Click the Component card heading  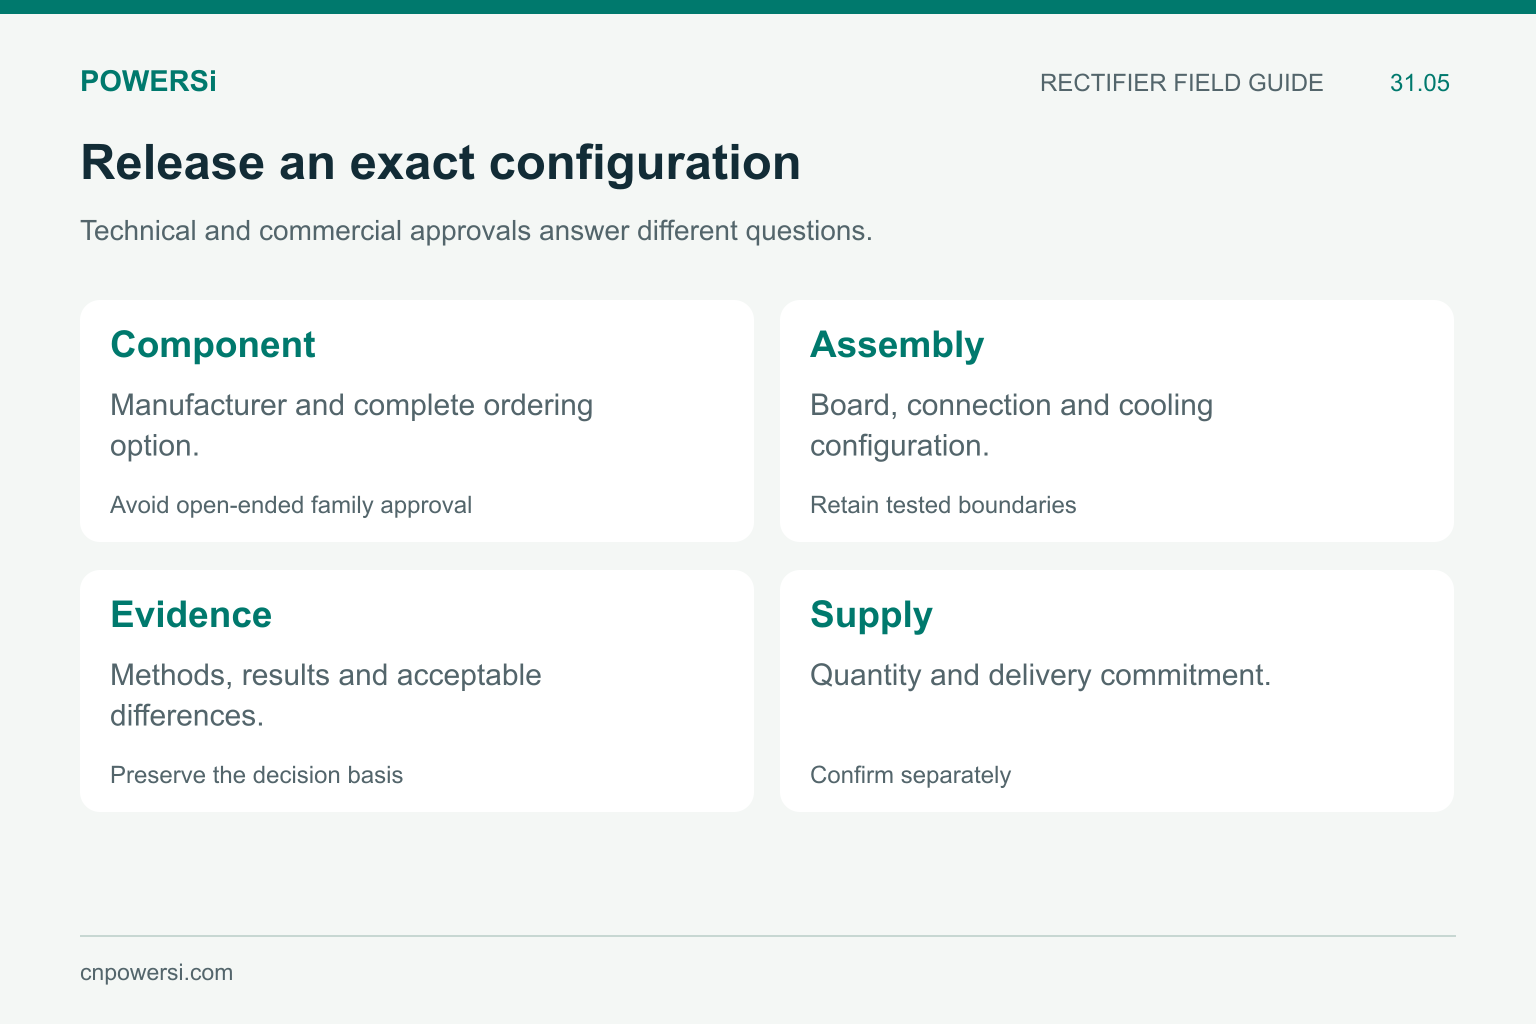(x=213, y=345)
